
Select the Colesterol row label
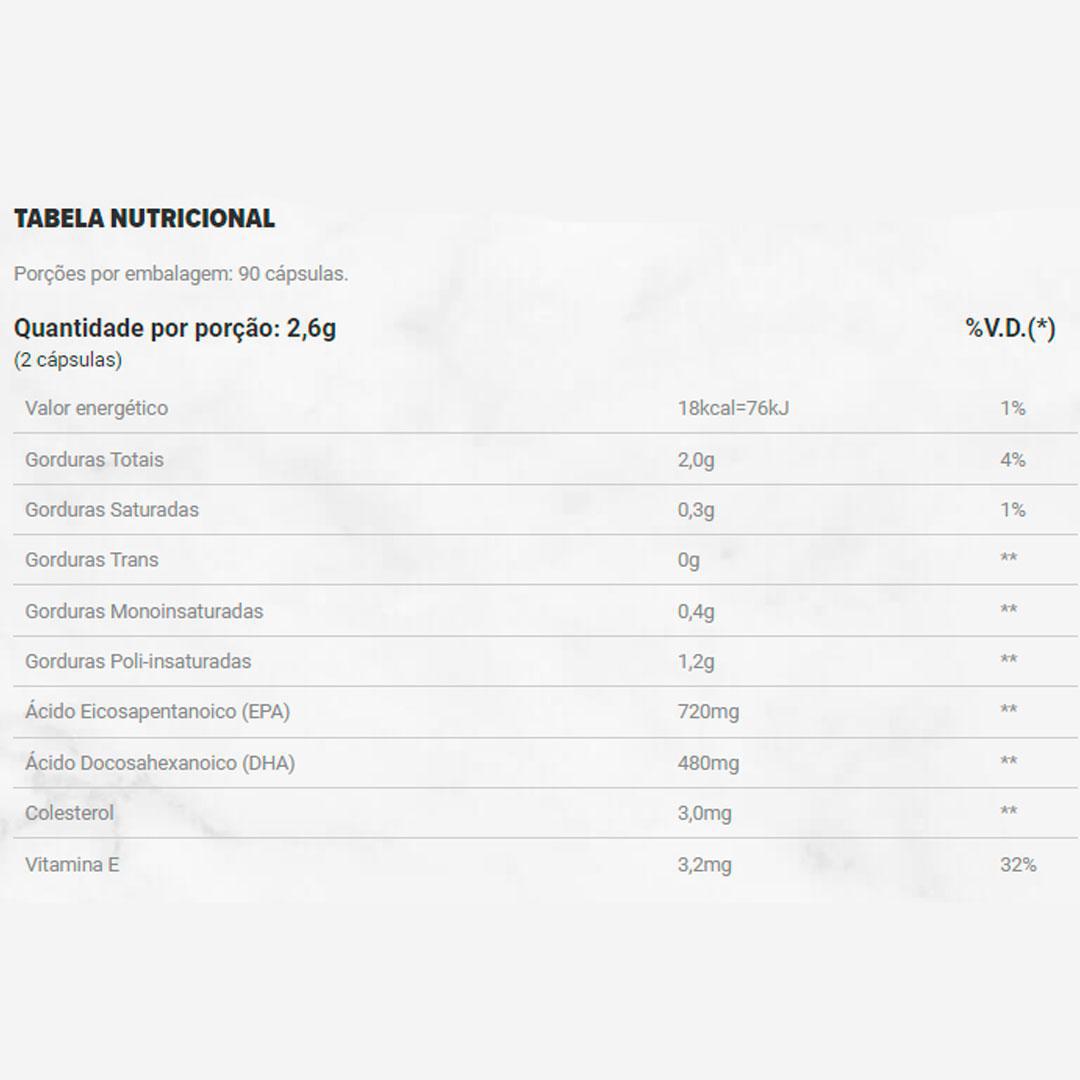[x=70, y=813]
